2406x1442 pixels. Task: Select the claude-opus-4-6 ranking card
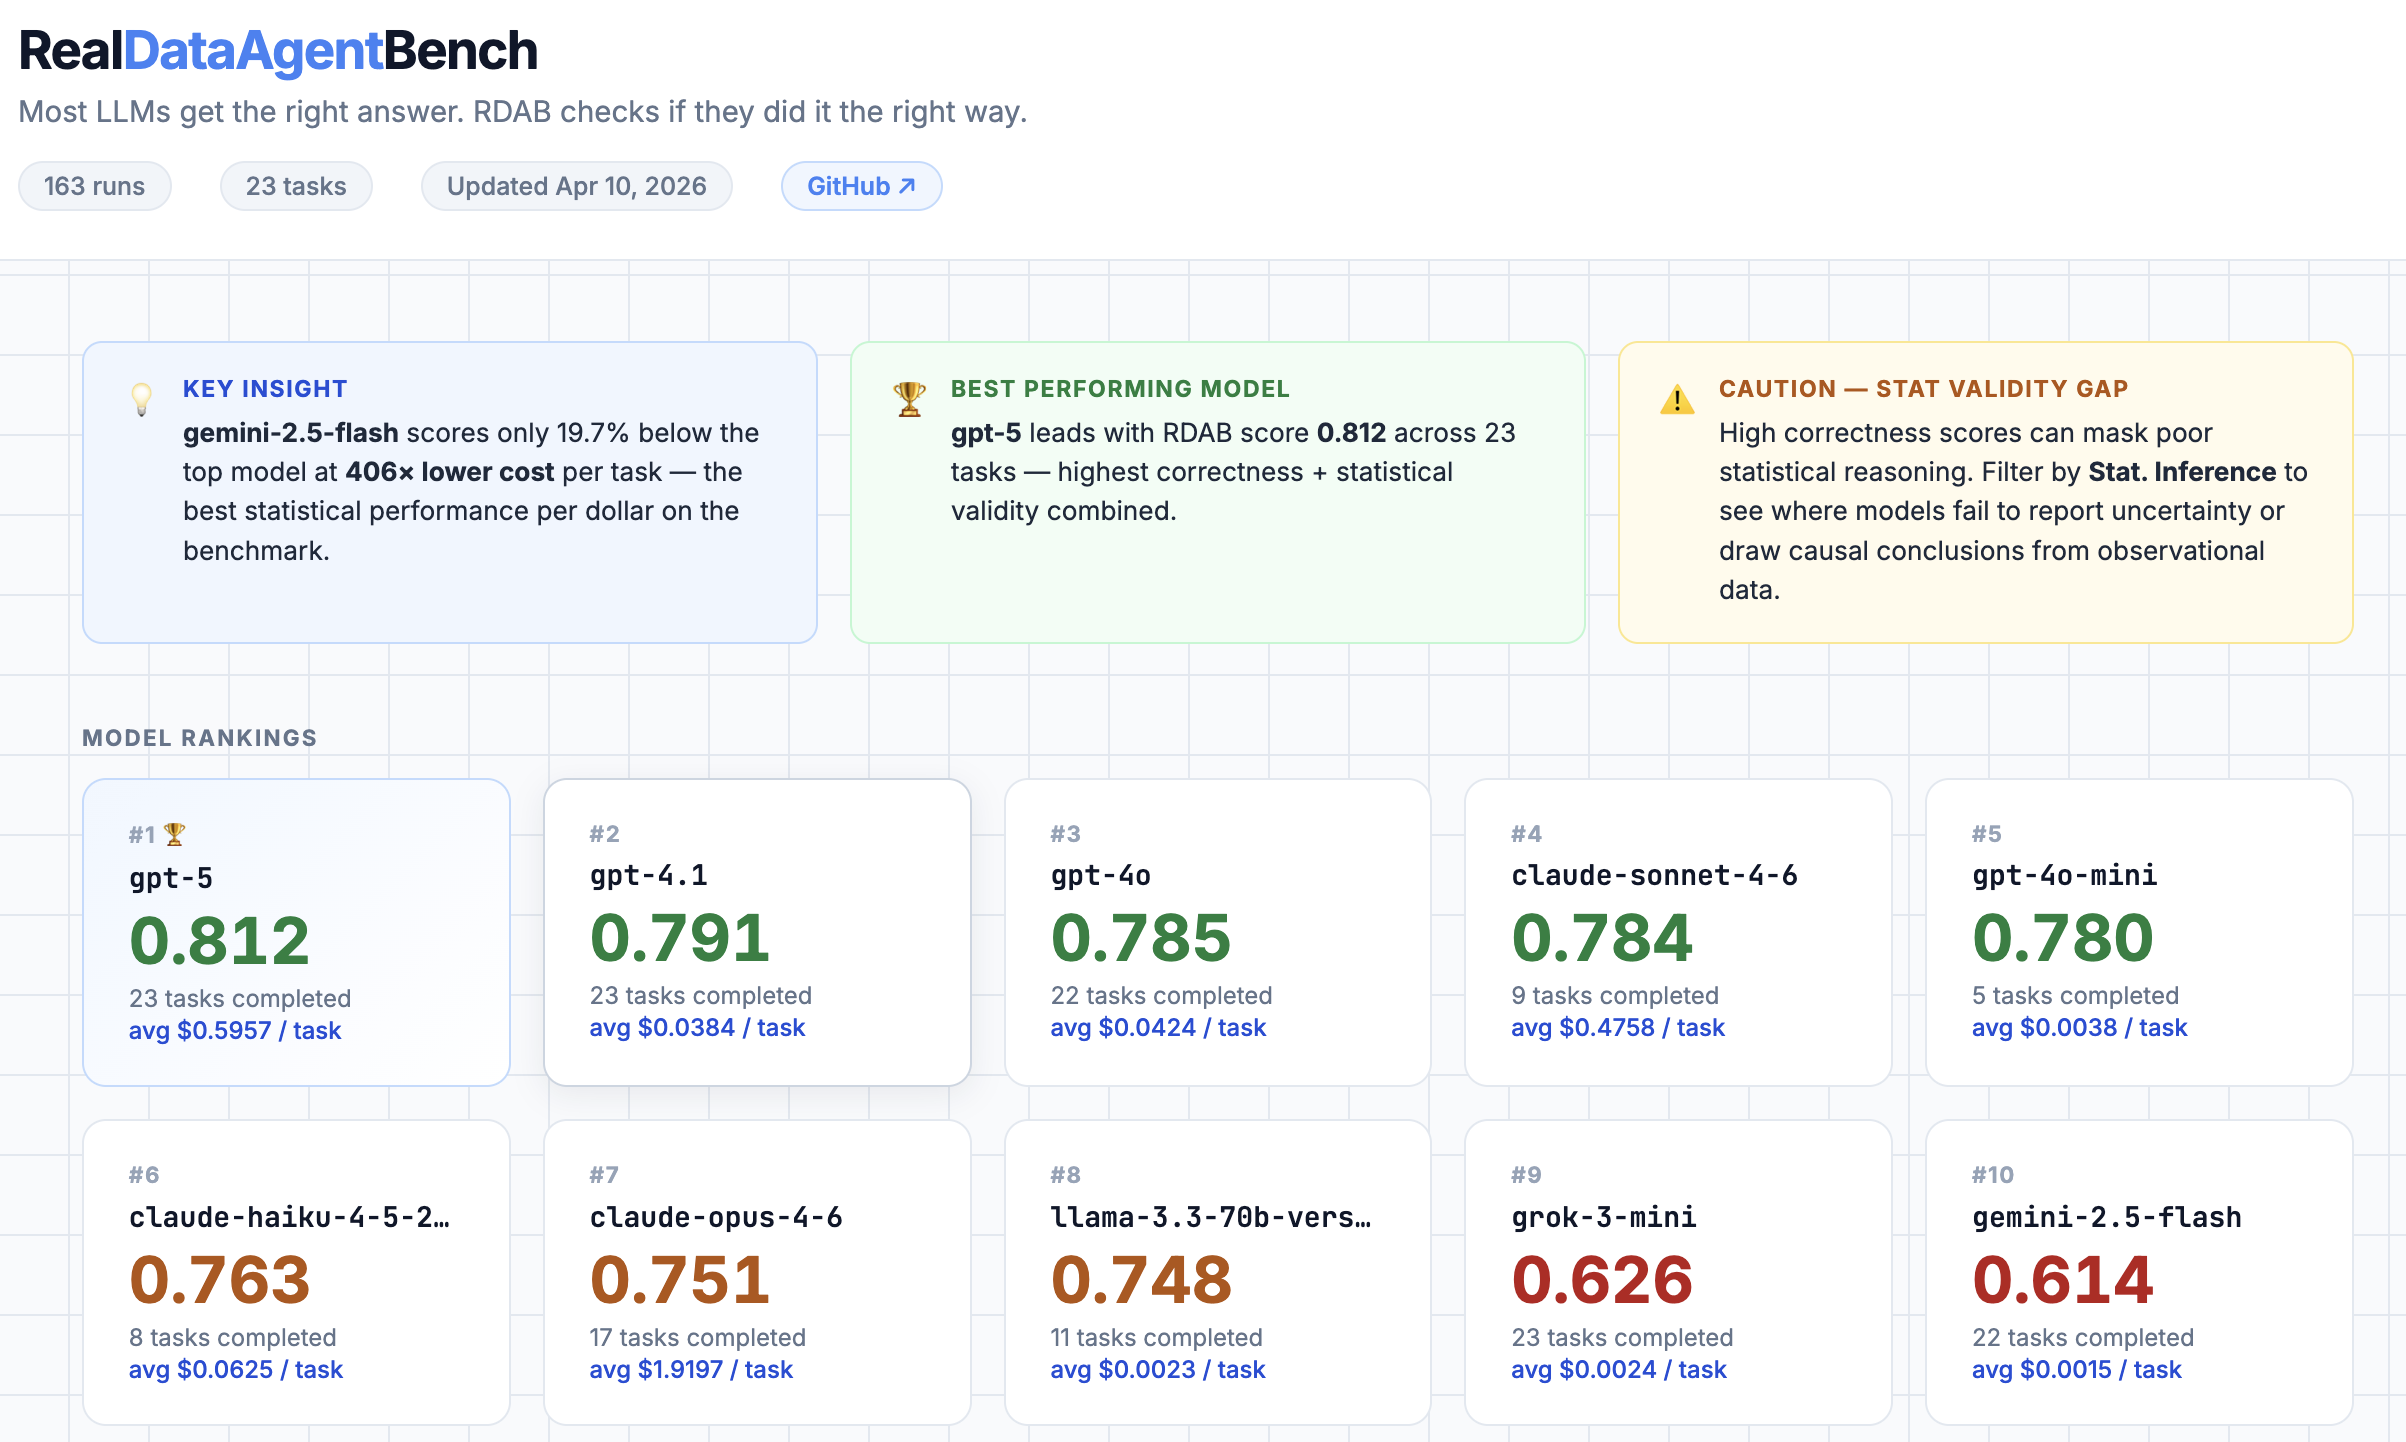click(757, 1272)
